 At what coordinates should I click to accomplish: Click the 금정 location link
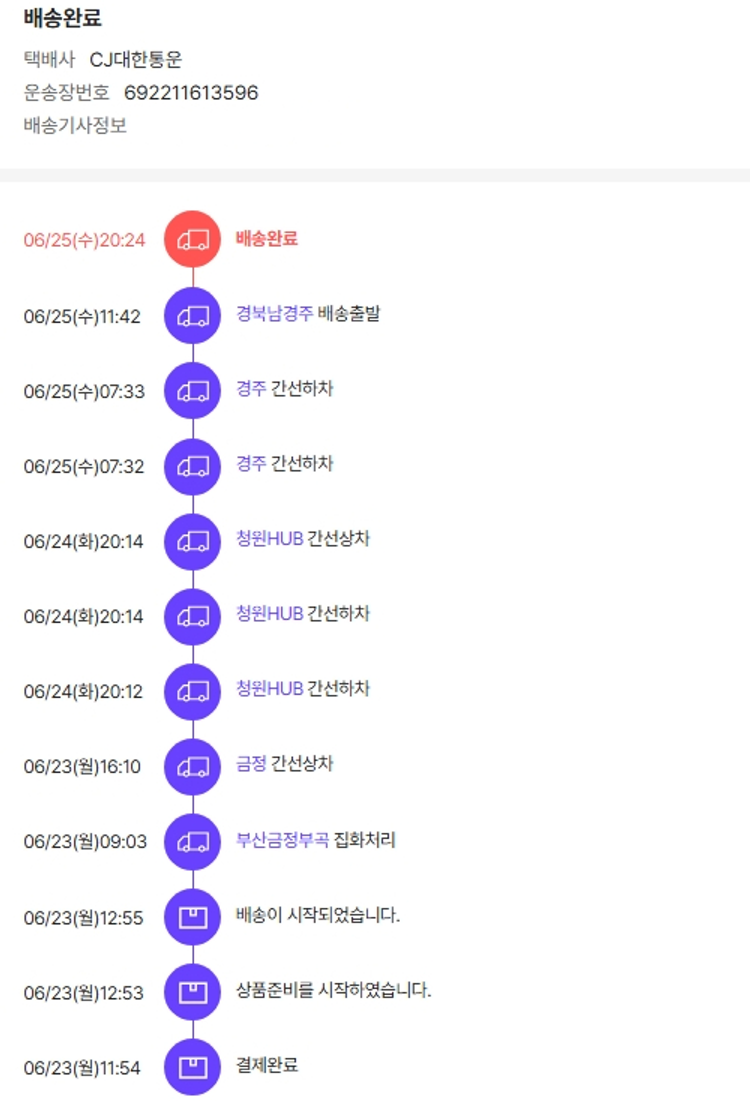pyautogui.click(x=251, y=764)
